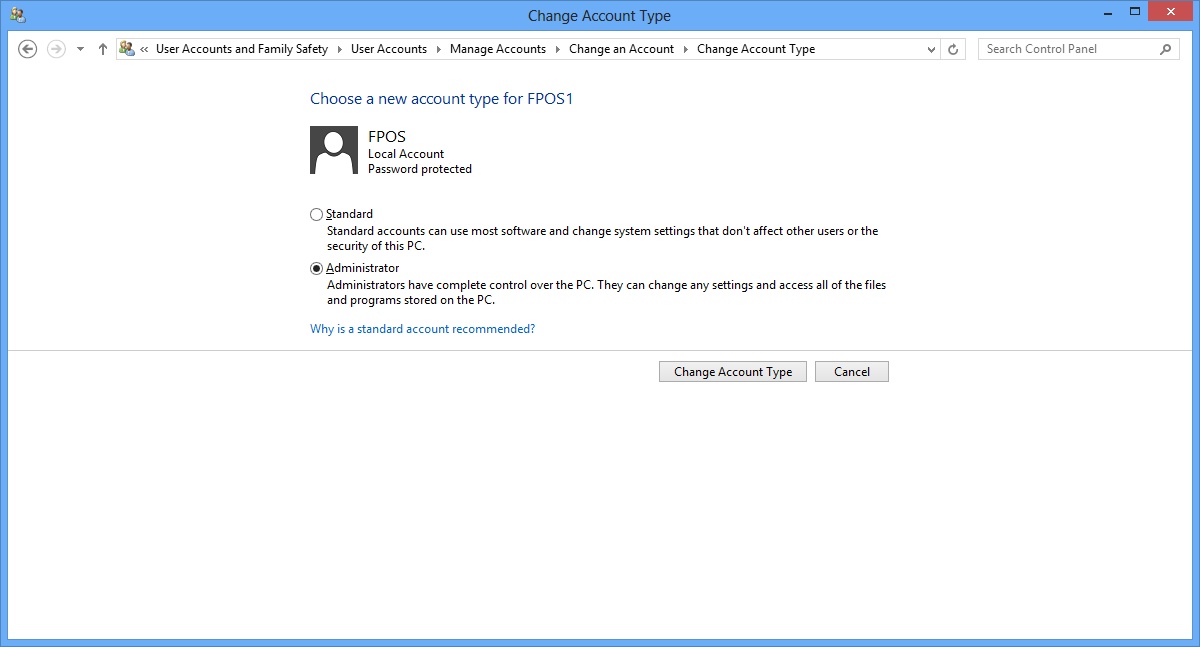Click the Cancel button
The height and width of the screenshot is (647, 1200).
[852, 372]
